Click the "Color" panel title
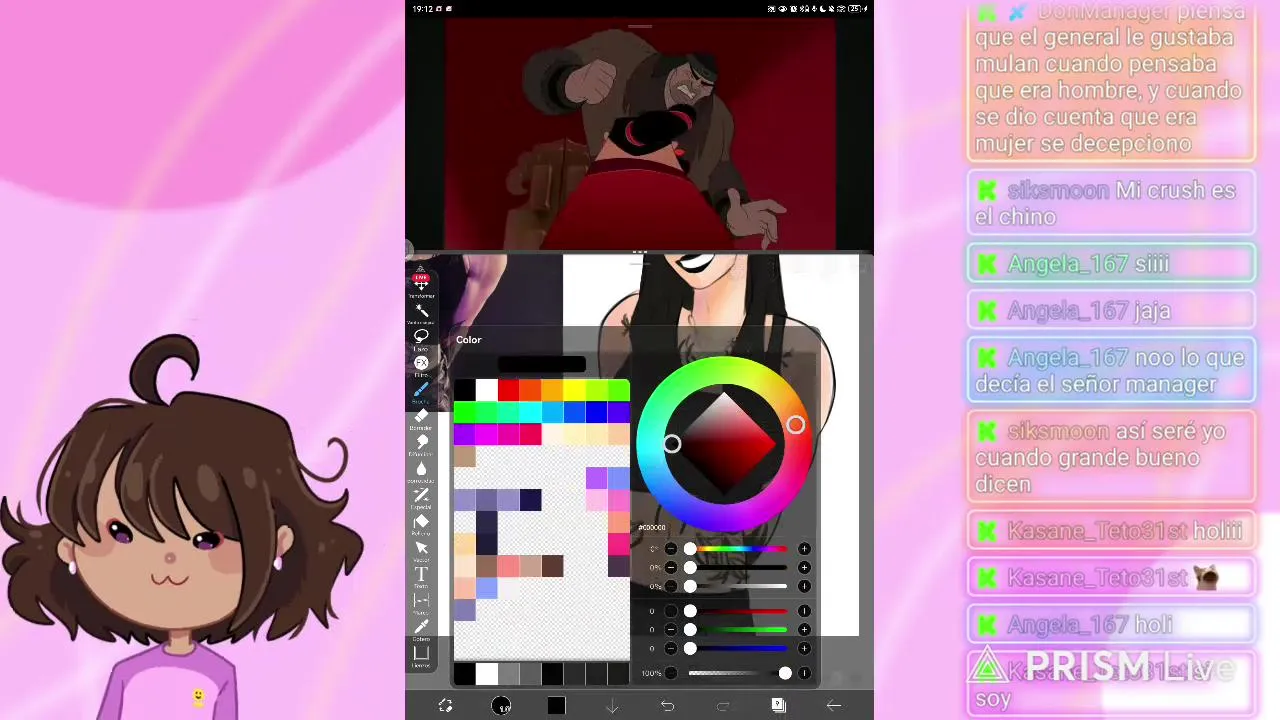This screenshot has width=1280, height=720. (469, 340)
